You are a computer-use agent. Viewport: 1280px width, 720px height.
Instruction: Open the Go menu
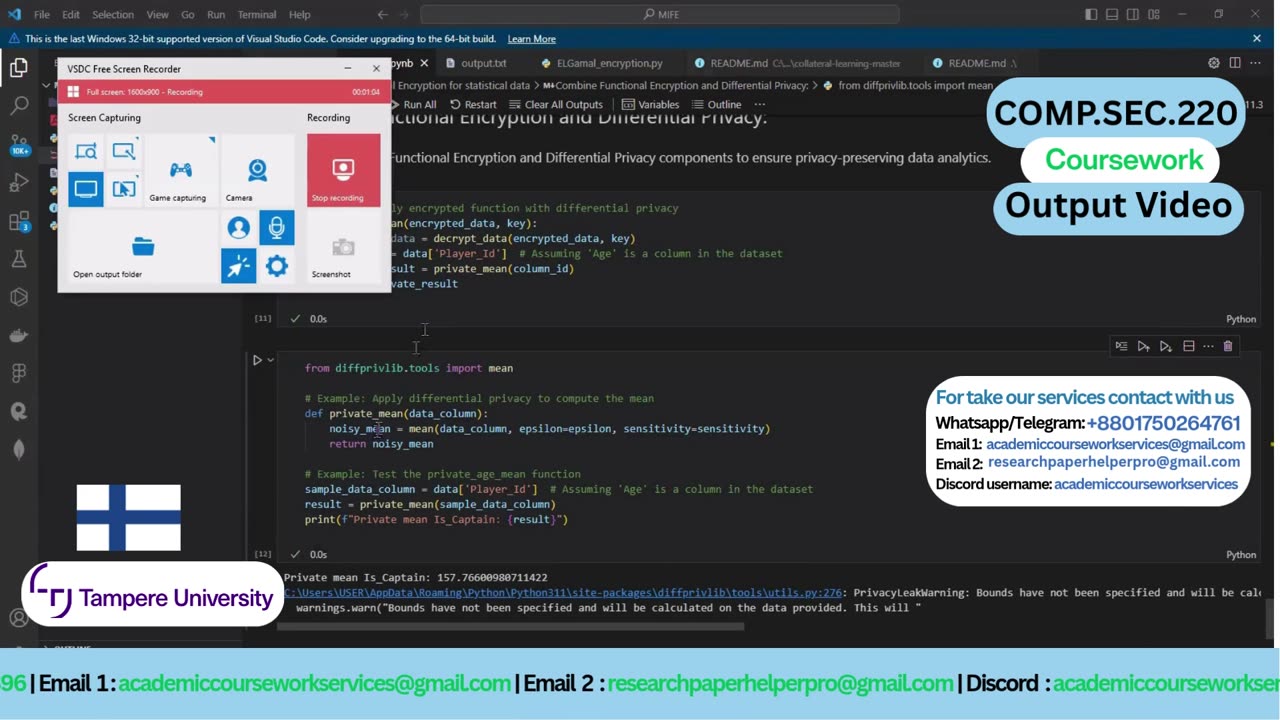[x=188, y=15]
